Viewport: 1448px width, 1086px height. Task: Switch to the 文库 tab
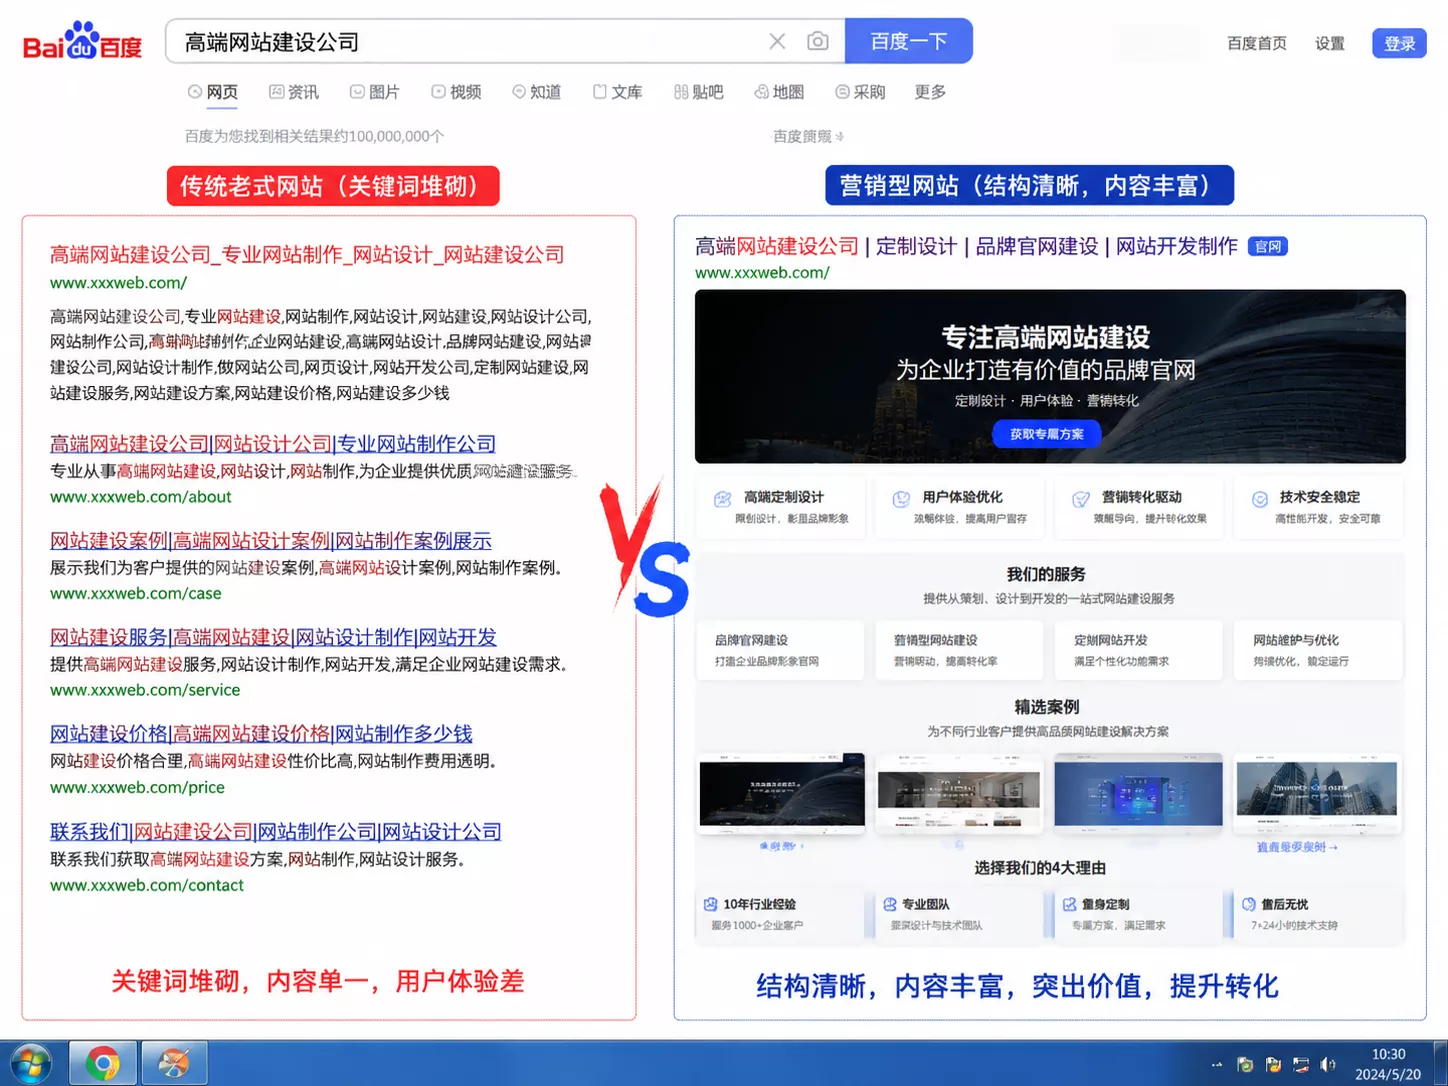(617, 92)
